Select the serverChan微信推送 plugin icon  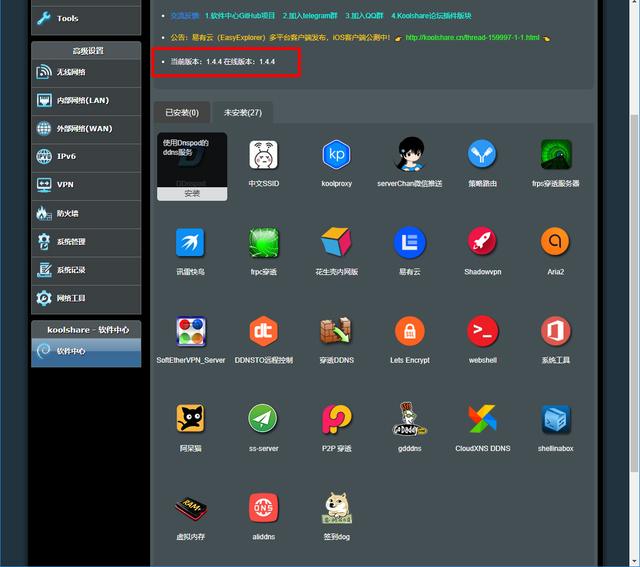pos(409,153)
